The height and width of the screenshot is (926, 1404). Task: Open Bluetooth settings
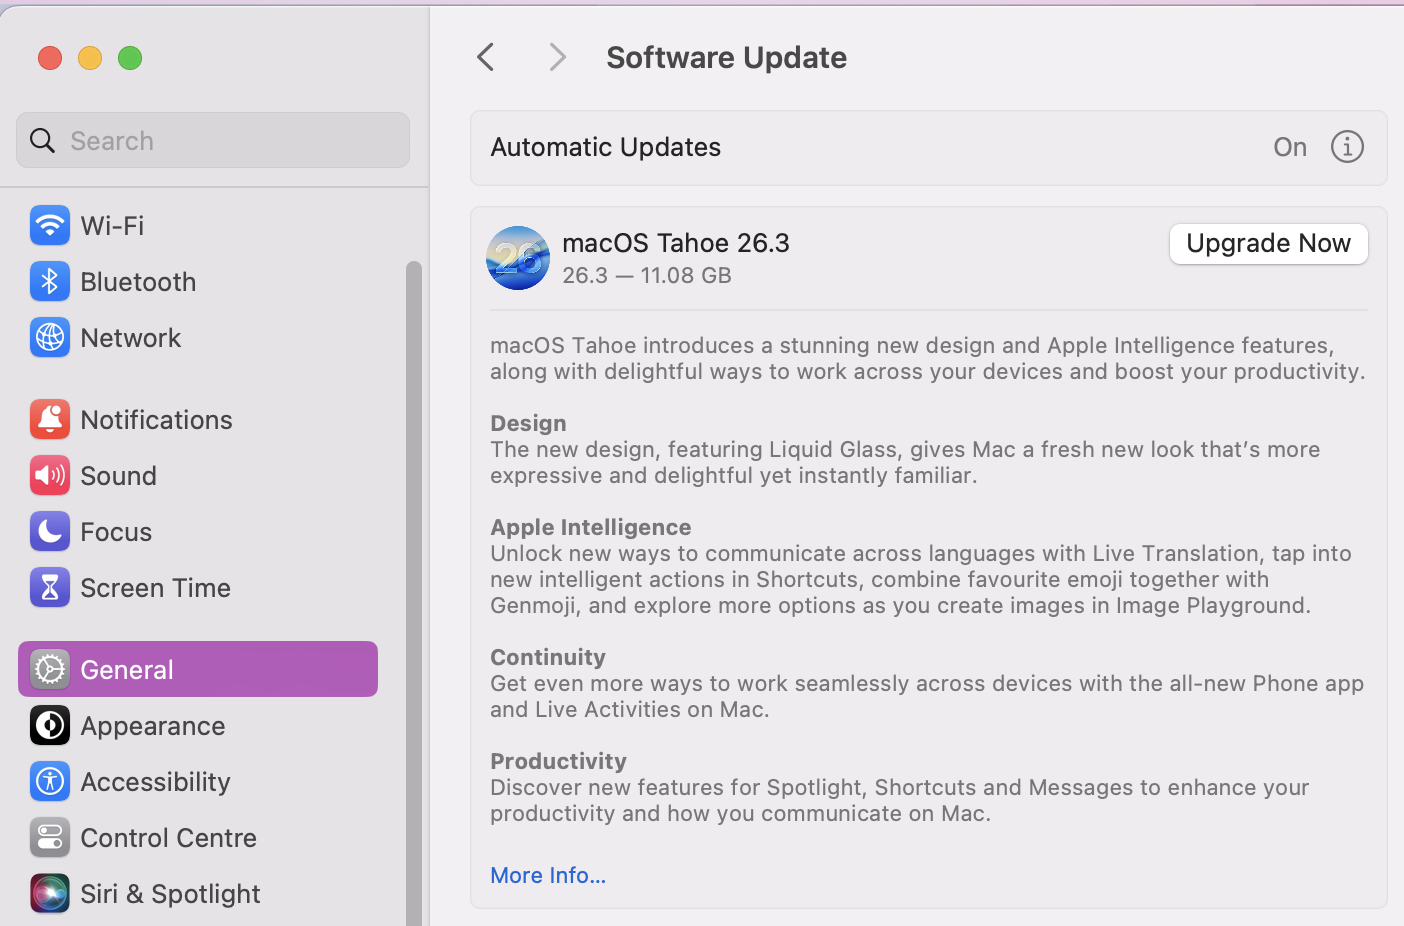[138, 281]
